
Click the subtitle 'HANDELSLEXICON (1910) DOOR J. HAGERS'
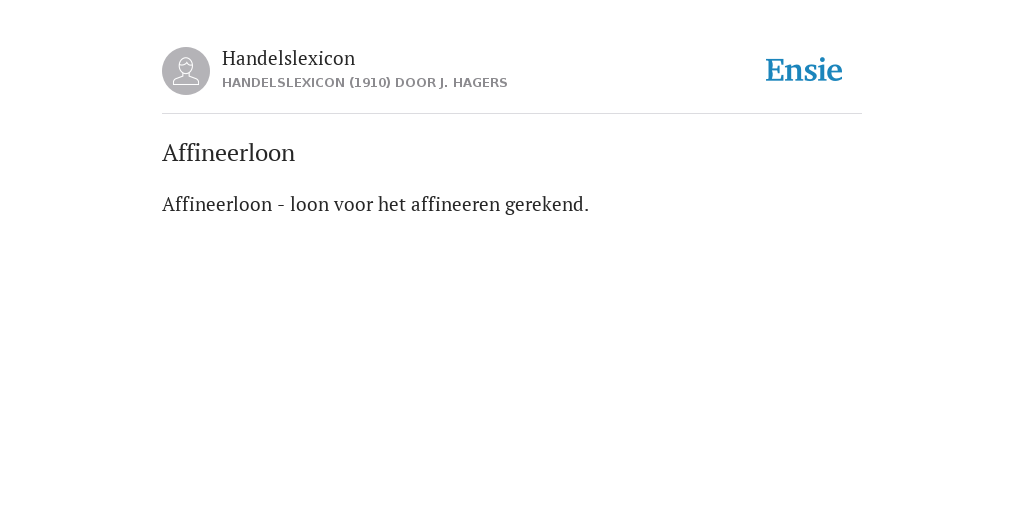click(364, 83)
